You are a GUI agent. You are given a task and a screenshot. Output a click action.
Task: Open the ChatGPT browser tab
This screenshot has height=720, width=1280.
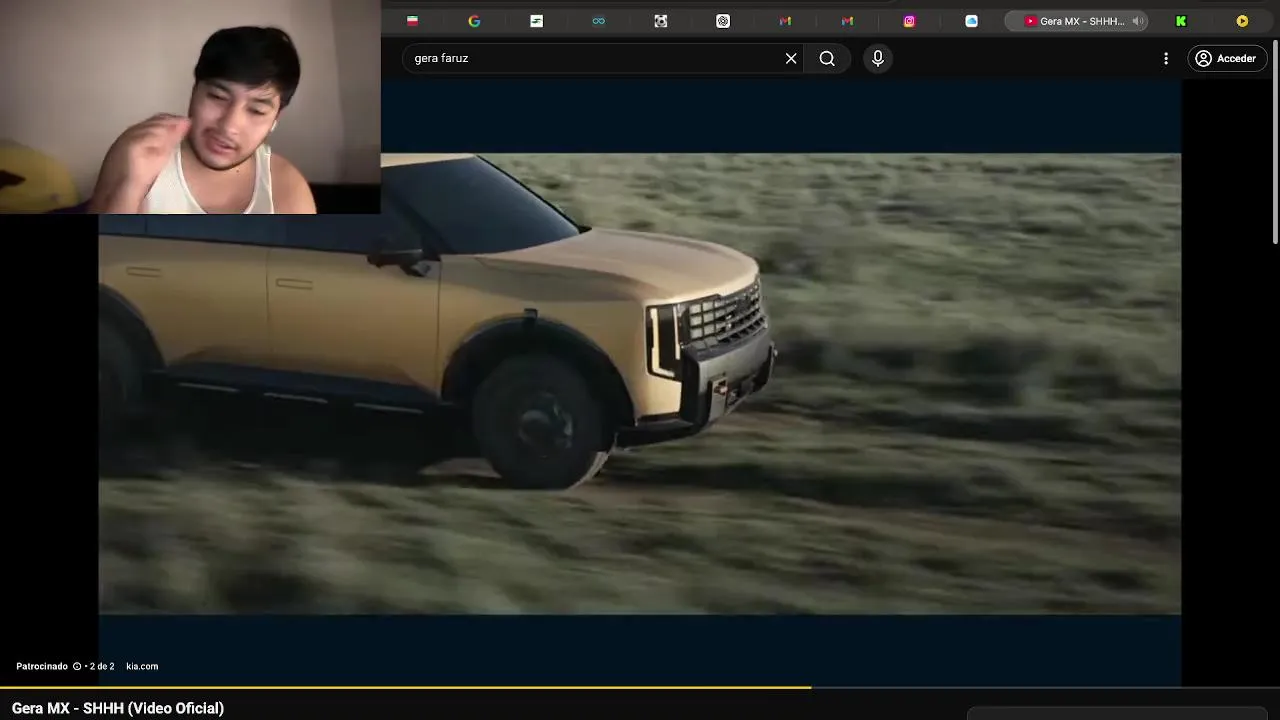point(723,21)
